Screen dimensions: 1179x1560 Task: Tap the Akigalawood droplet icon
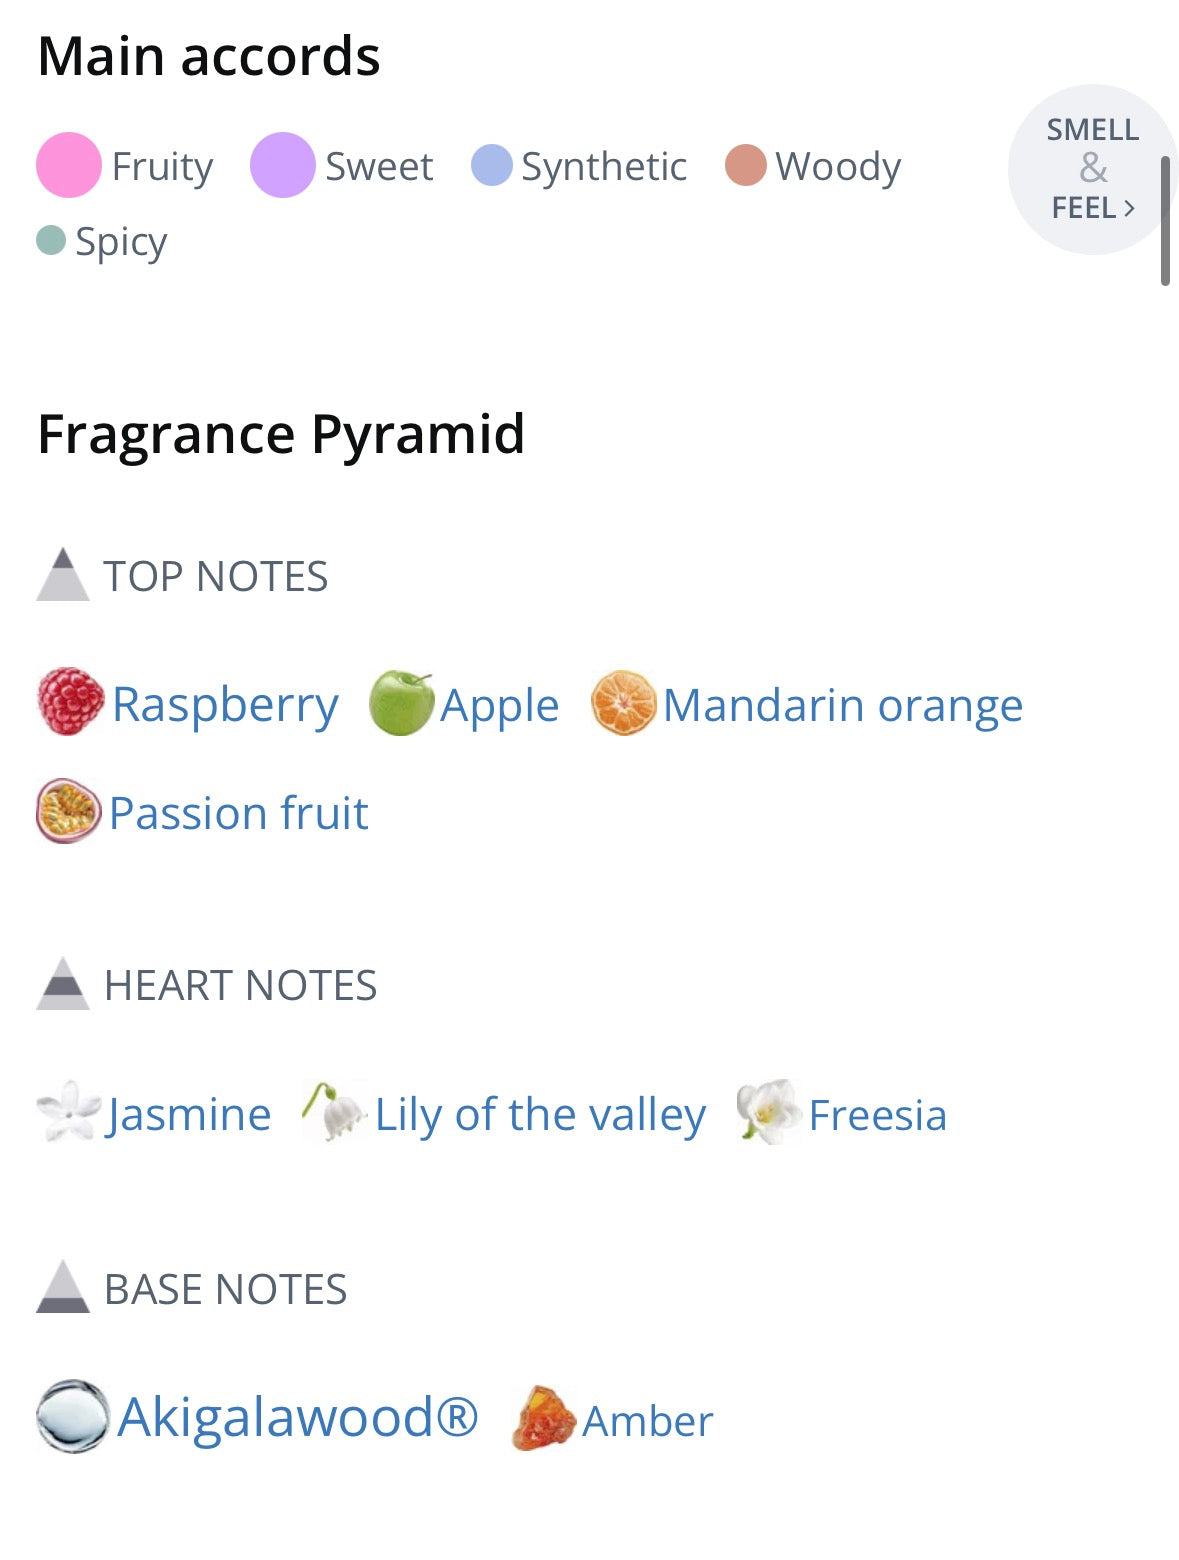pos(72,1416)
